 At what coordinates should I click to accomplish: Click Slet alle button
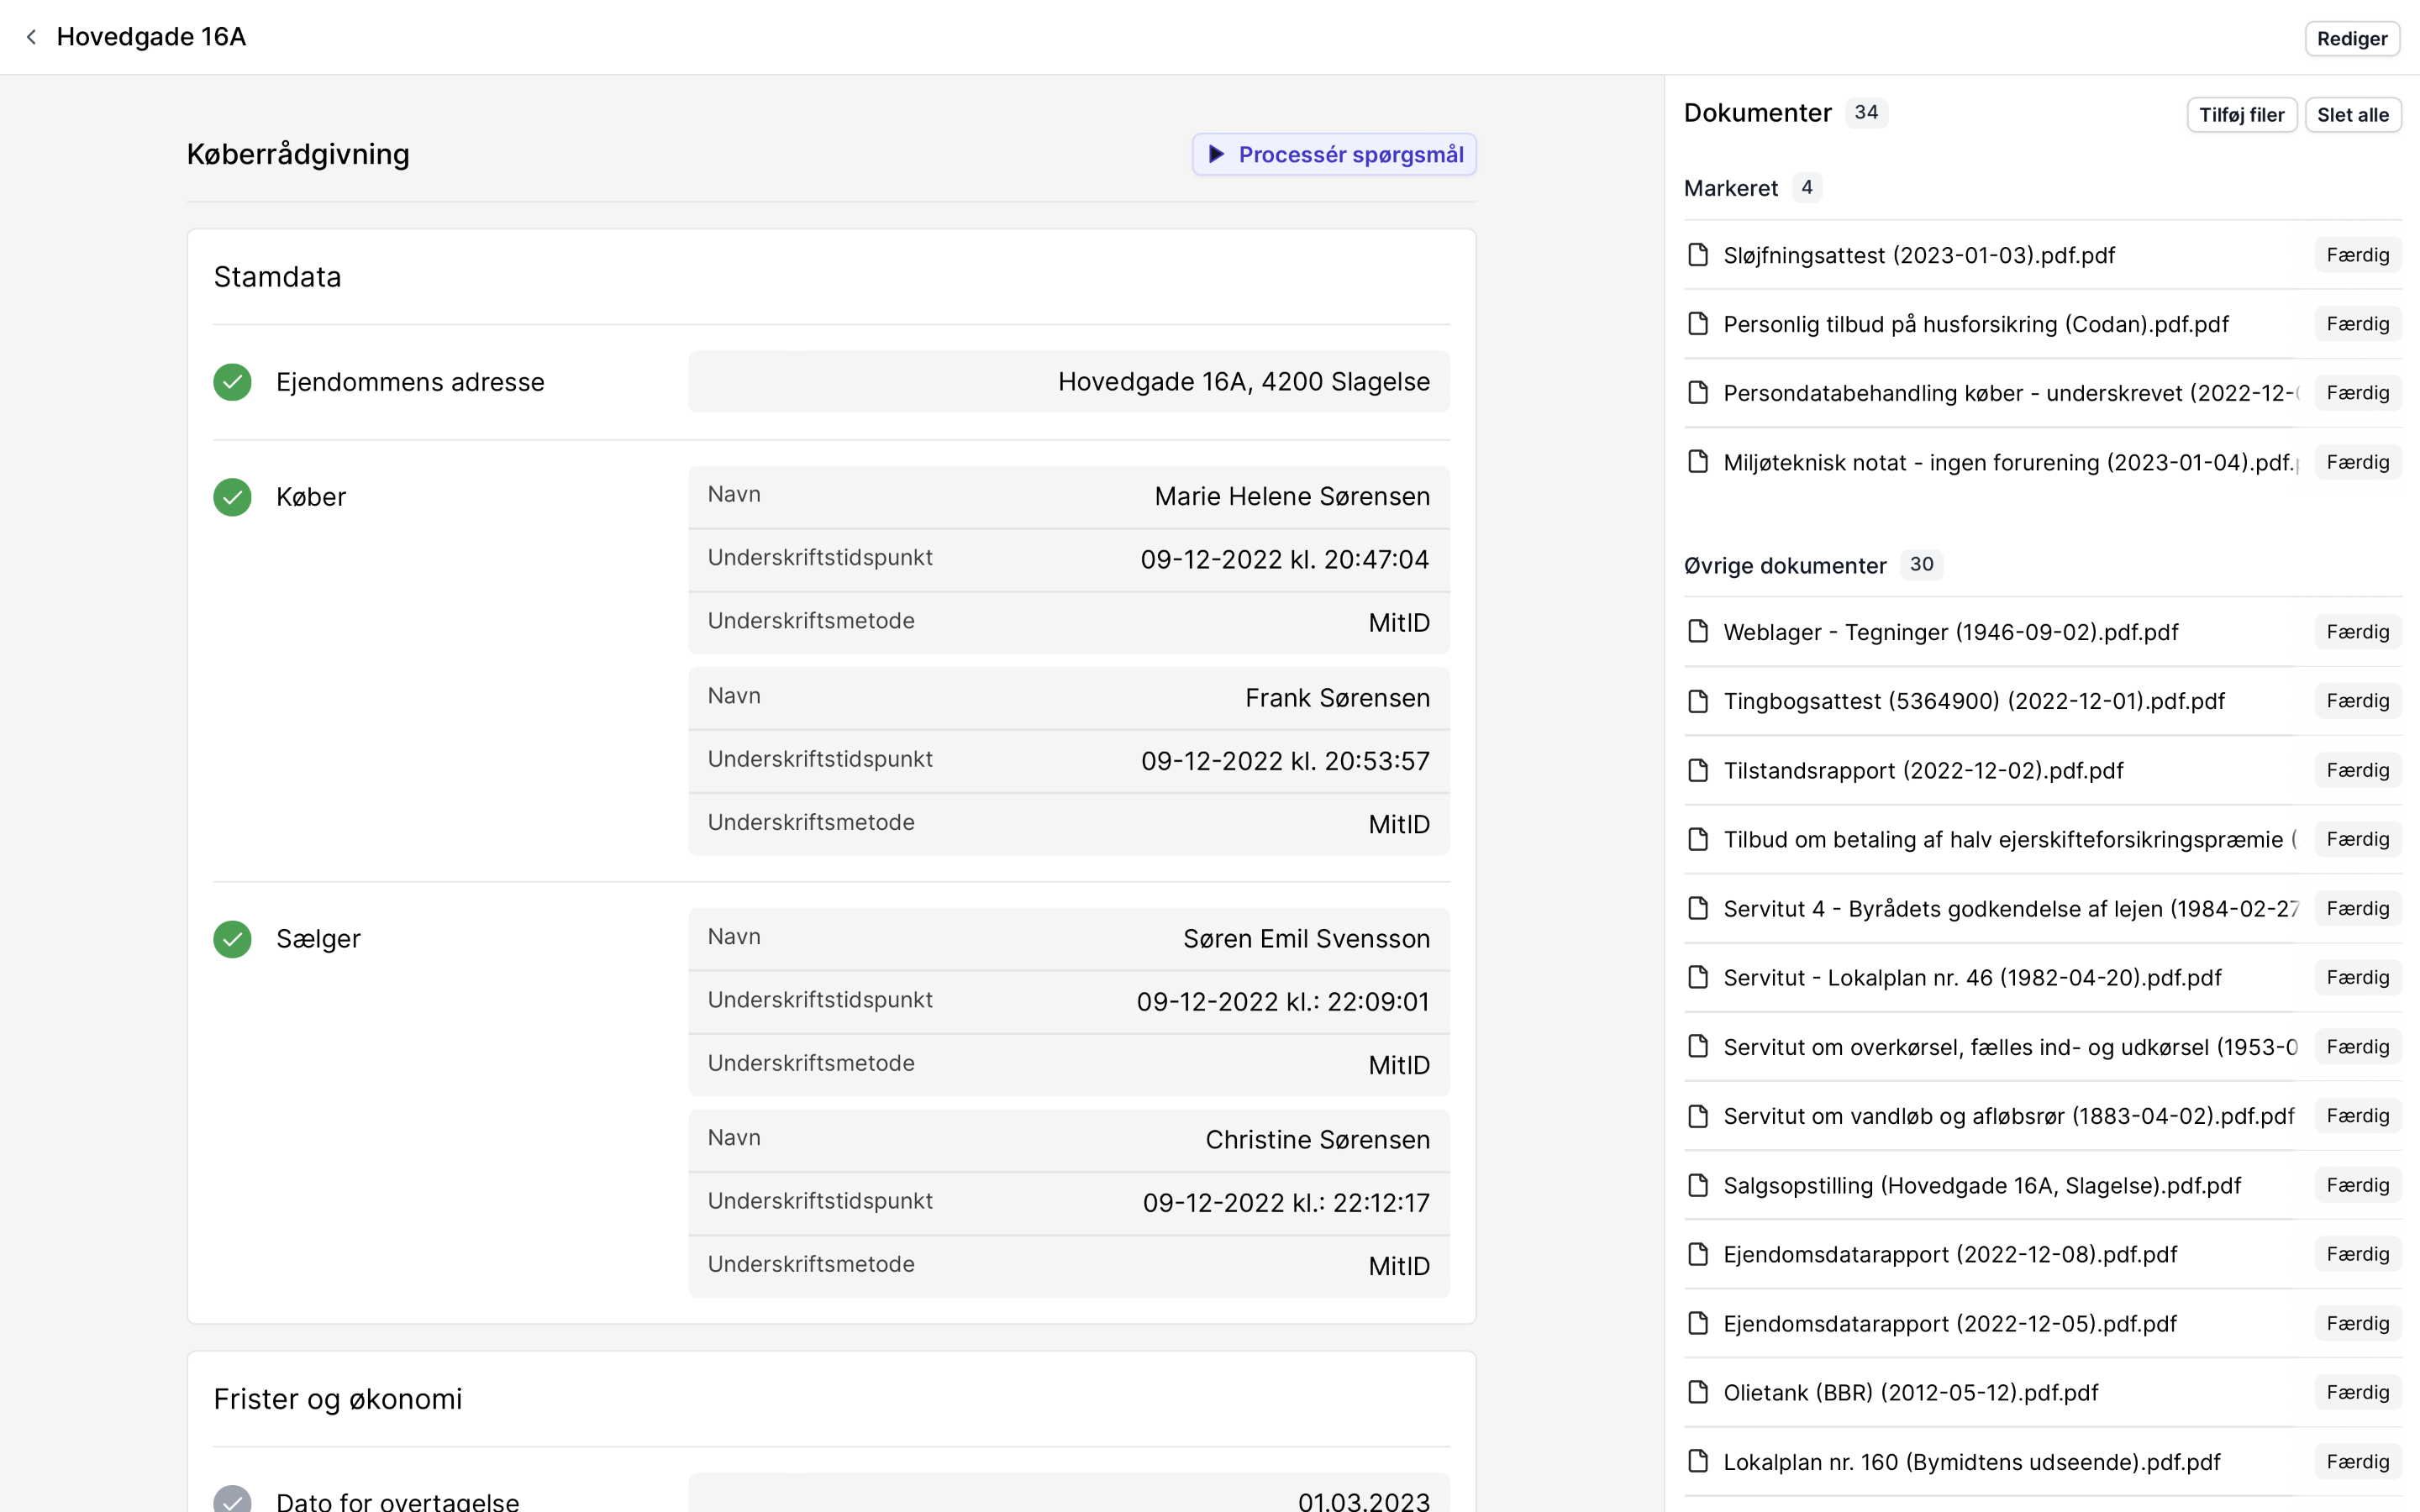click(x=2352, y=114)
